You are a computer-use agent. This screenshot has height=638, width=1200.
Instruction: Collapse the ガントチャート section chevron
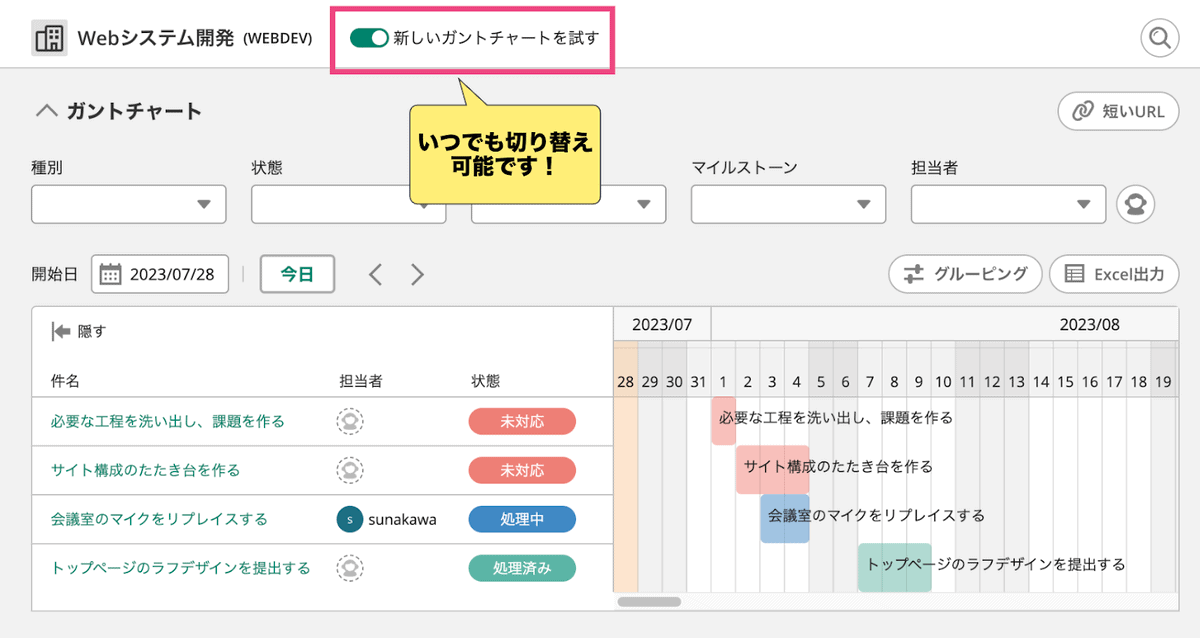pos(46,111)
